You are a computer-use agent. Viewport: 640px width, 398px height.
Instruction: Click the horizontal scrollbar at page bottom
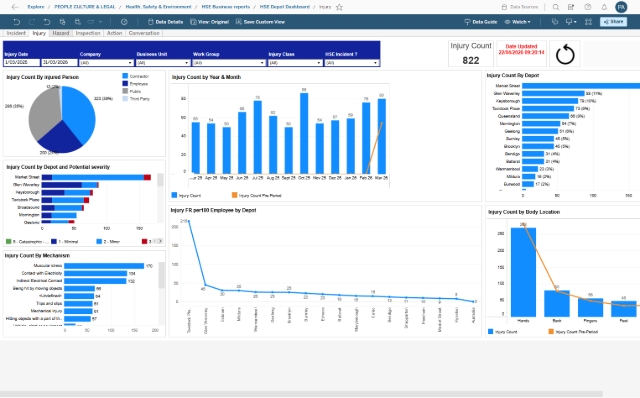[301, 394]
